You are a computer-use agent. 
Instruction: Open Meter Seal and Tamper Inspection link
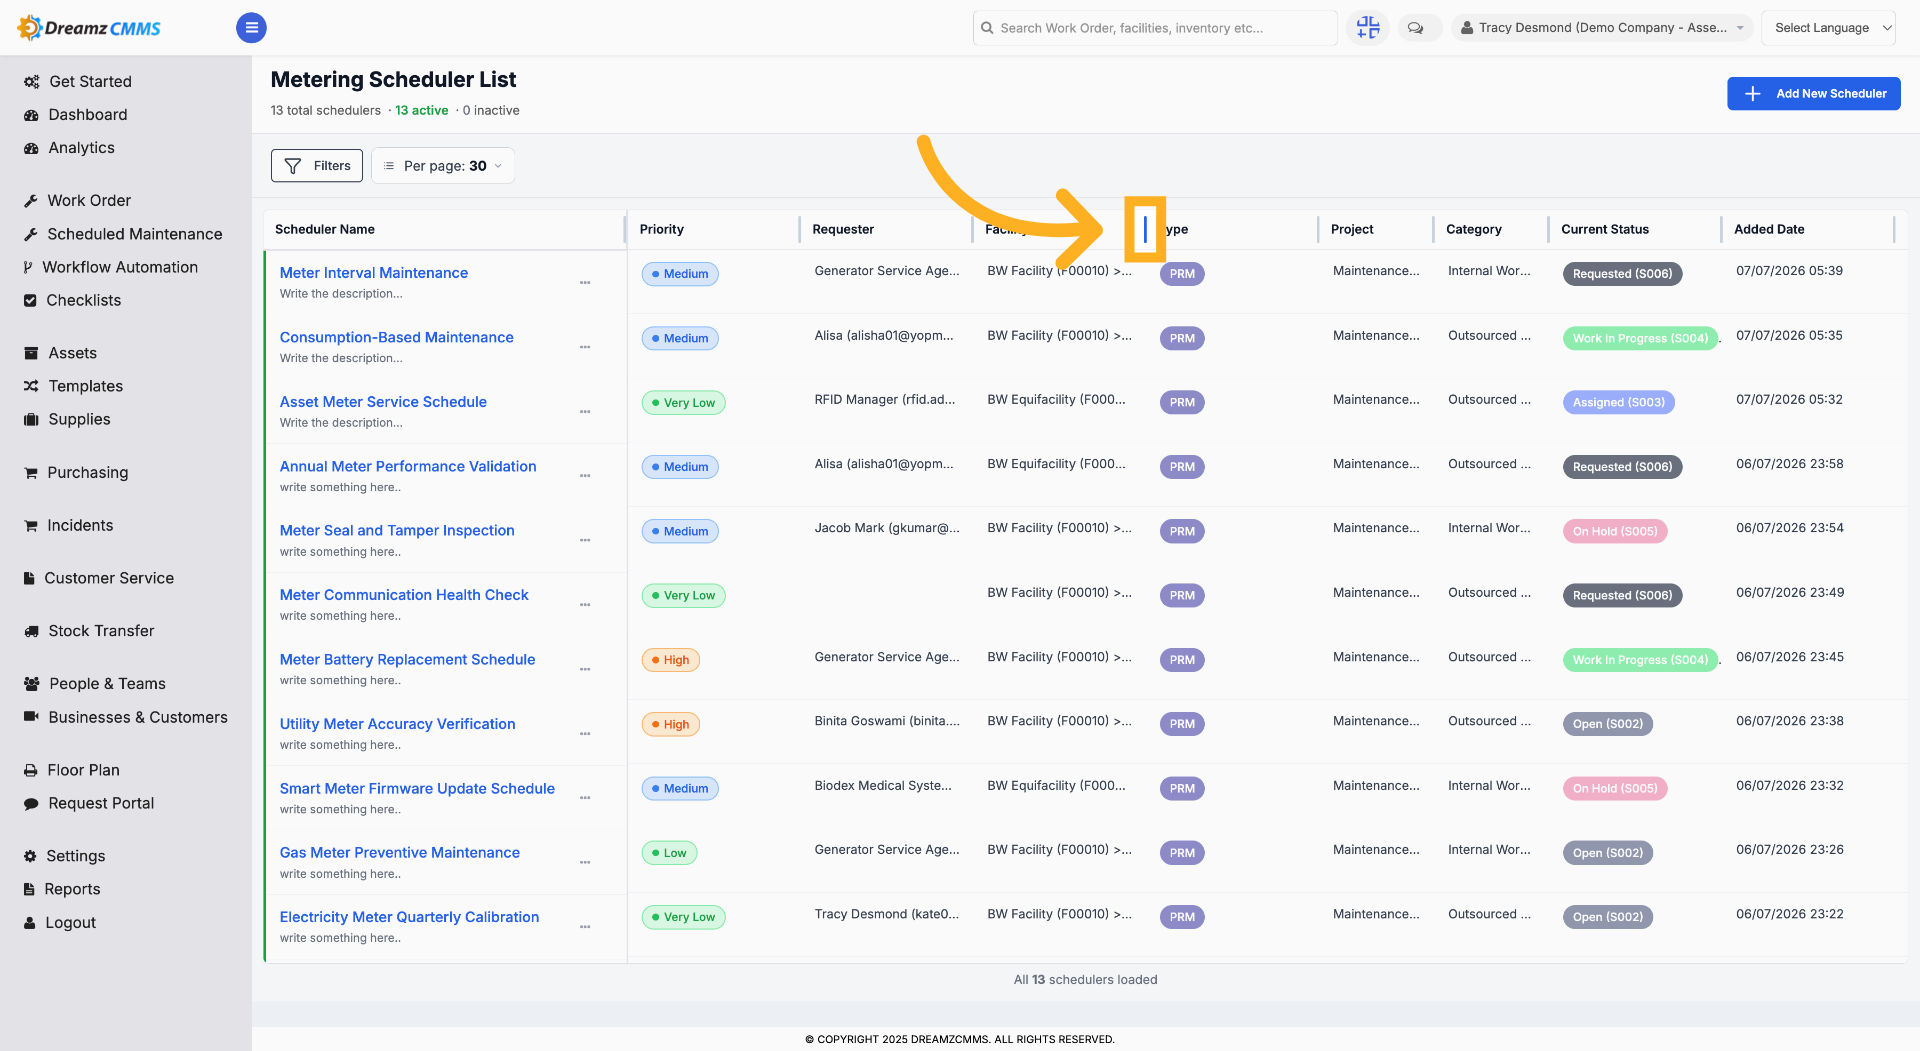(397, 531)
